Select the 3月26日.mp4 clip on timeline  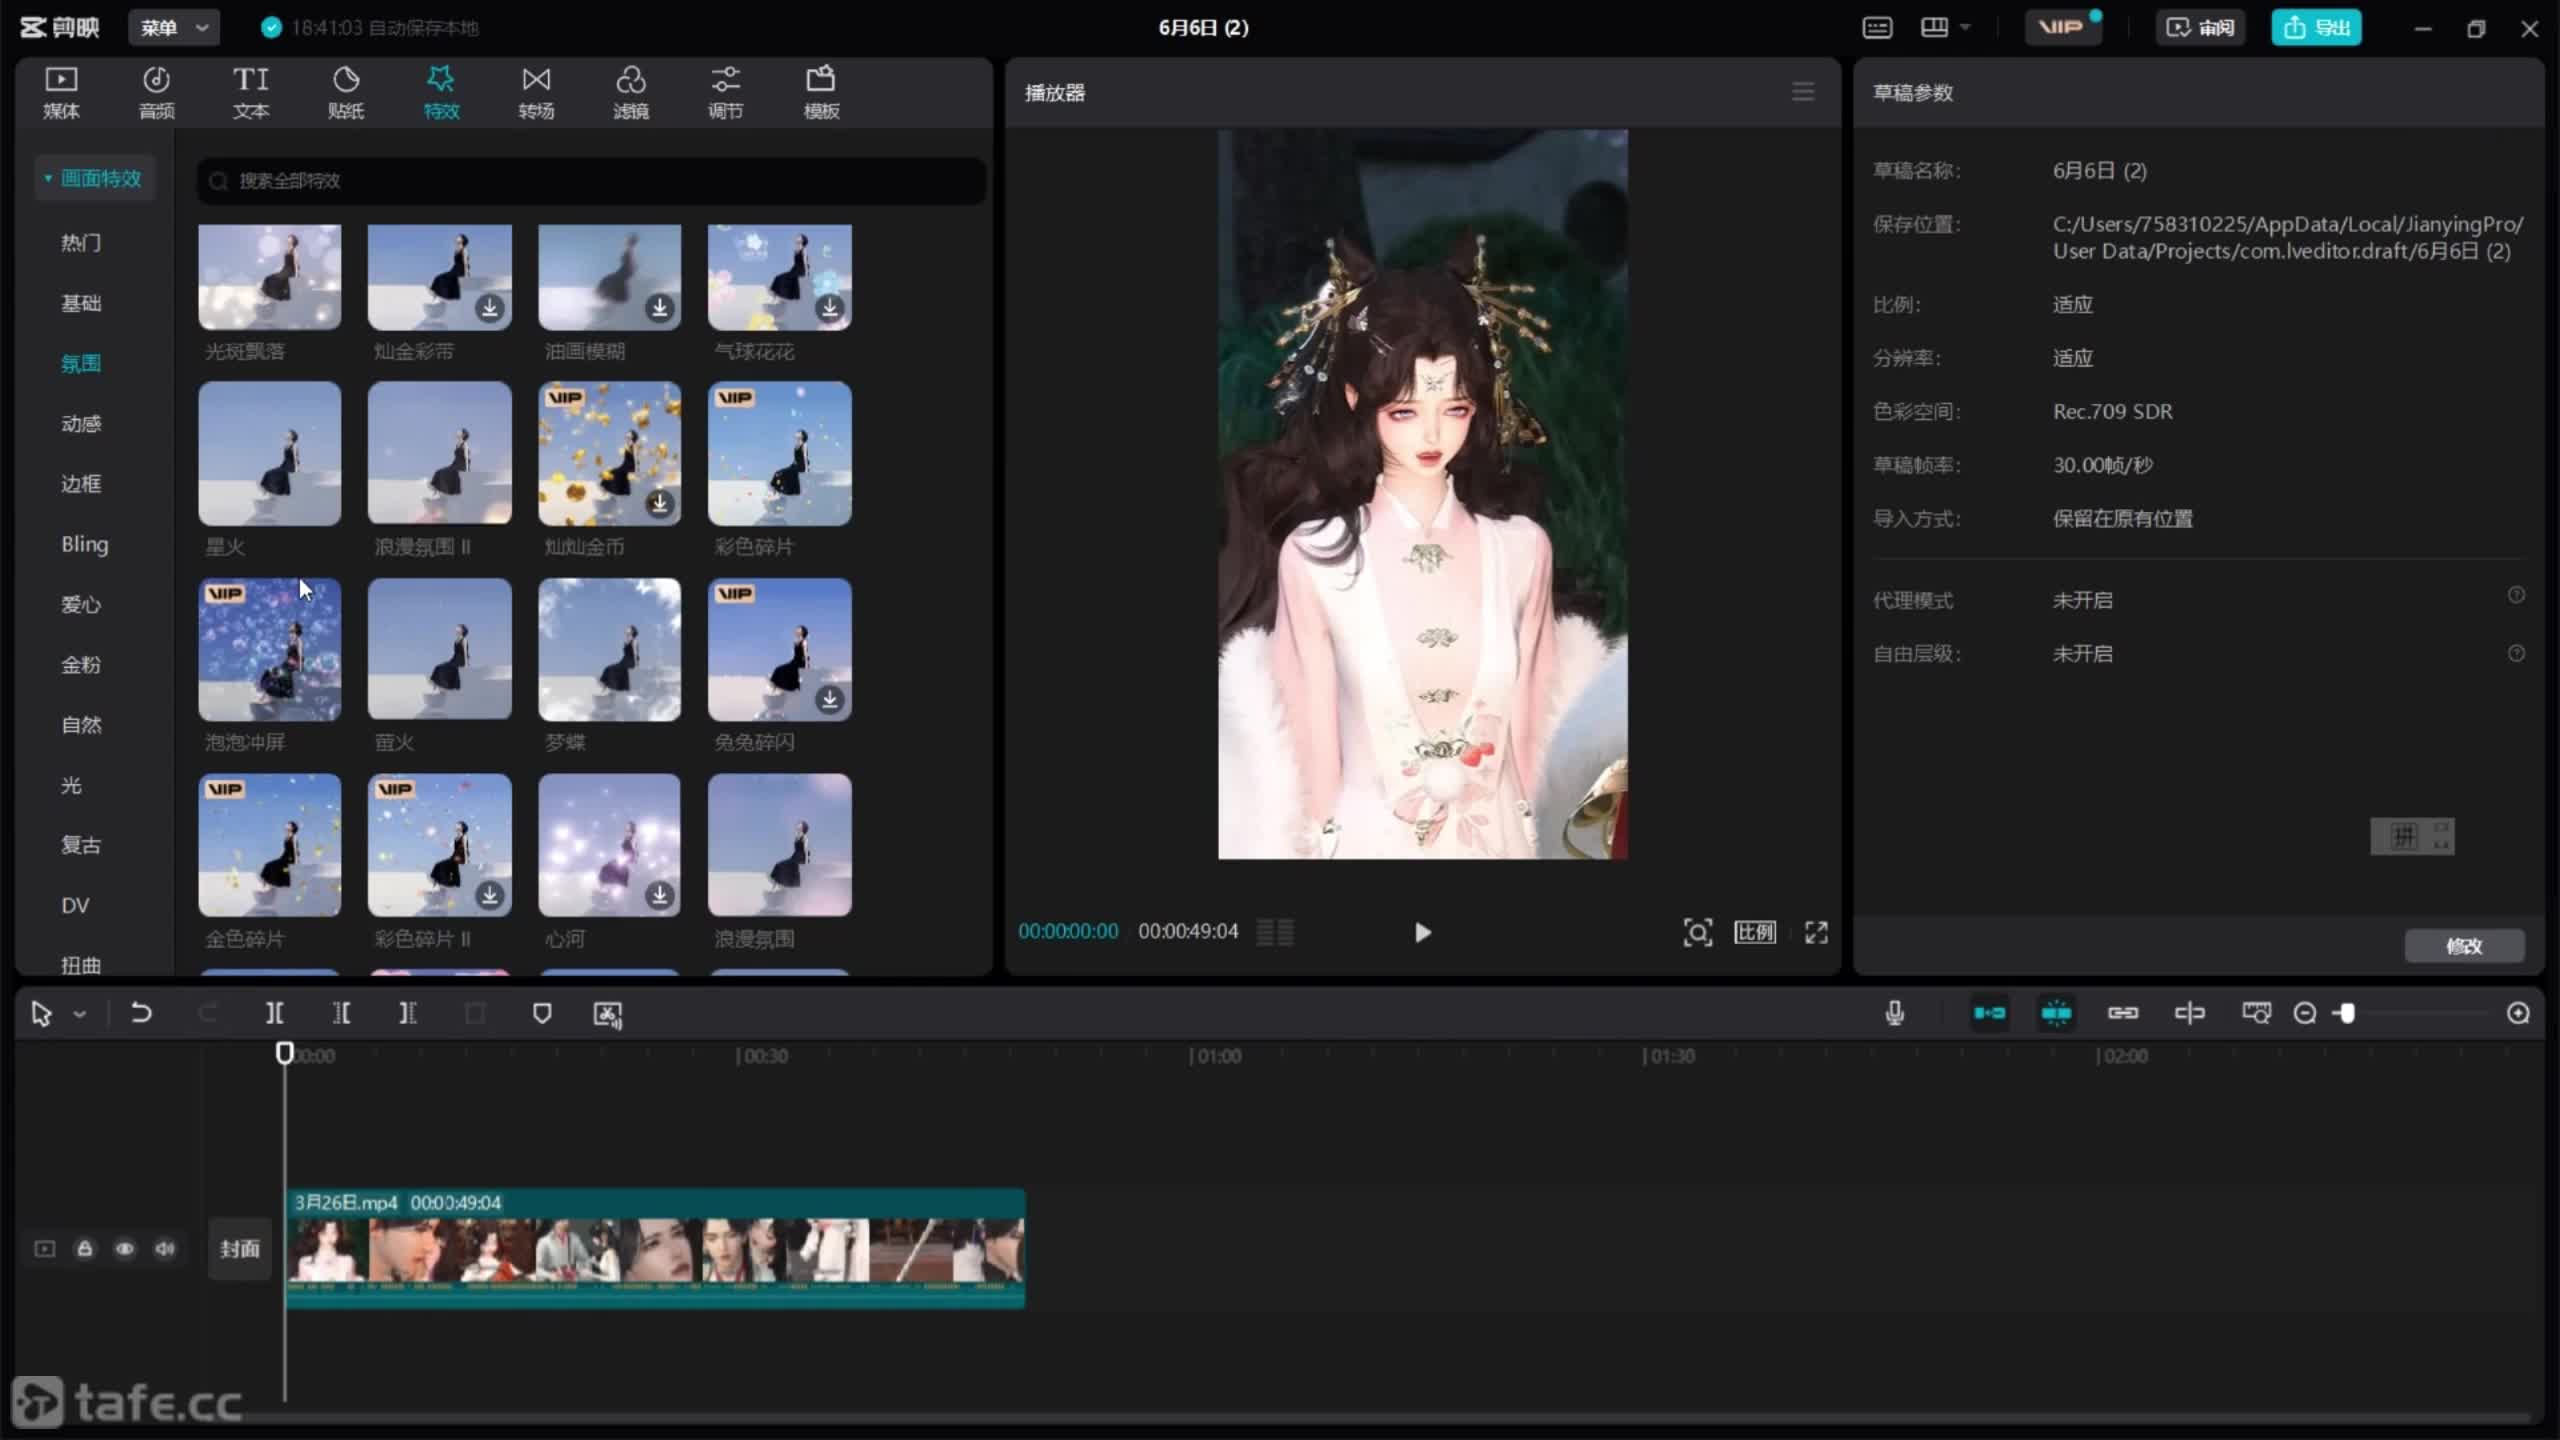click(x=655, y=1248)
